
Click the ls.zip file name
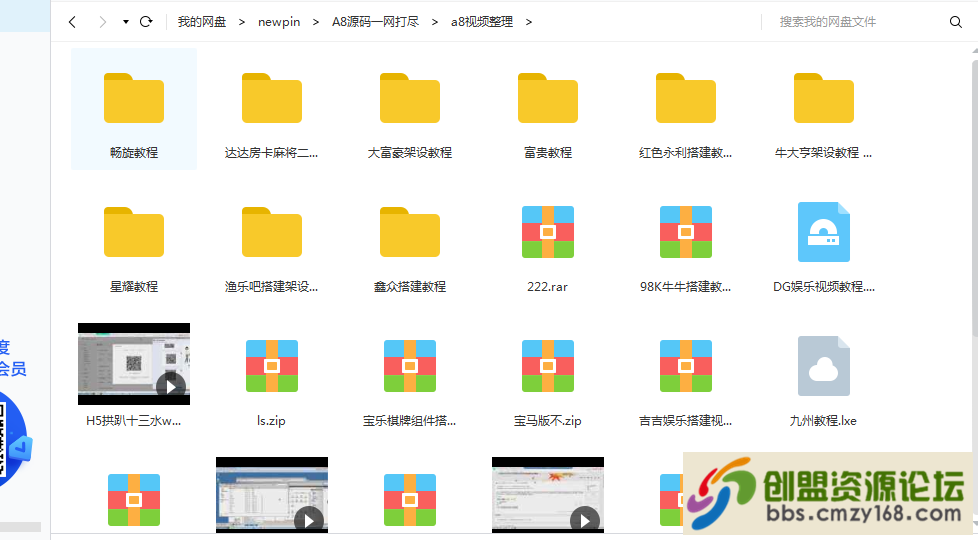coord(271,421)
